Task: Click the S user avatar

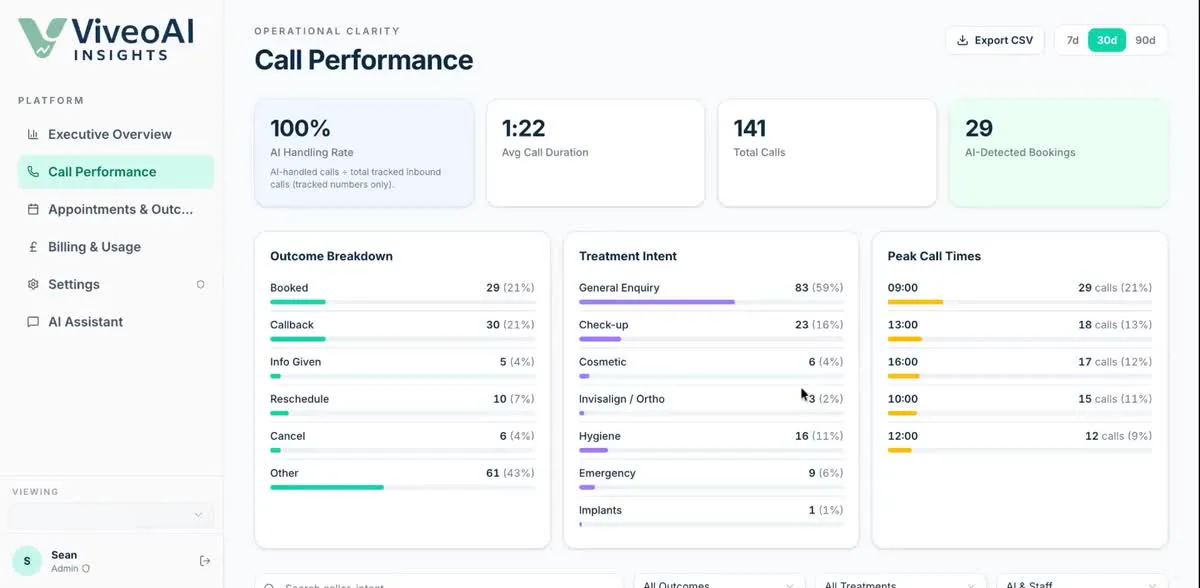Action: pos(27,561)
